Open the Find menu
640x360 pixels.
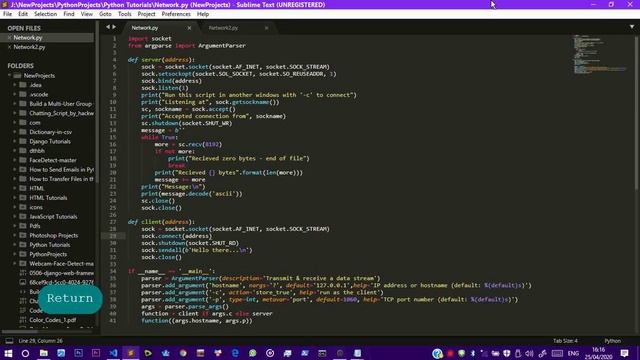[69, 14]
